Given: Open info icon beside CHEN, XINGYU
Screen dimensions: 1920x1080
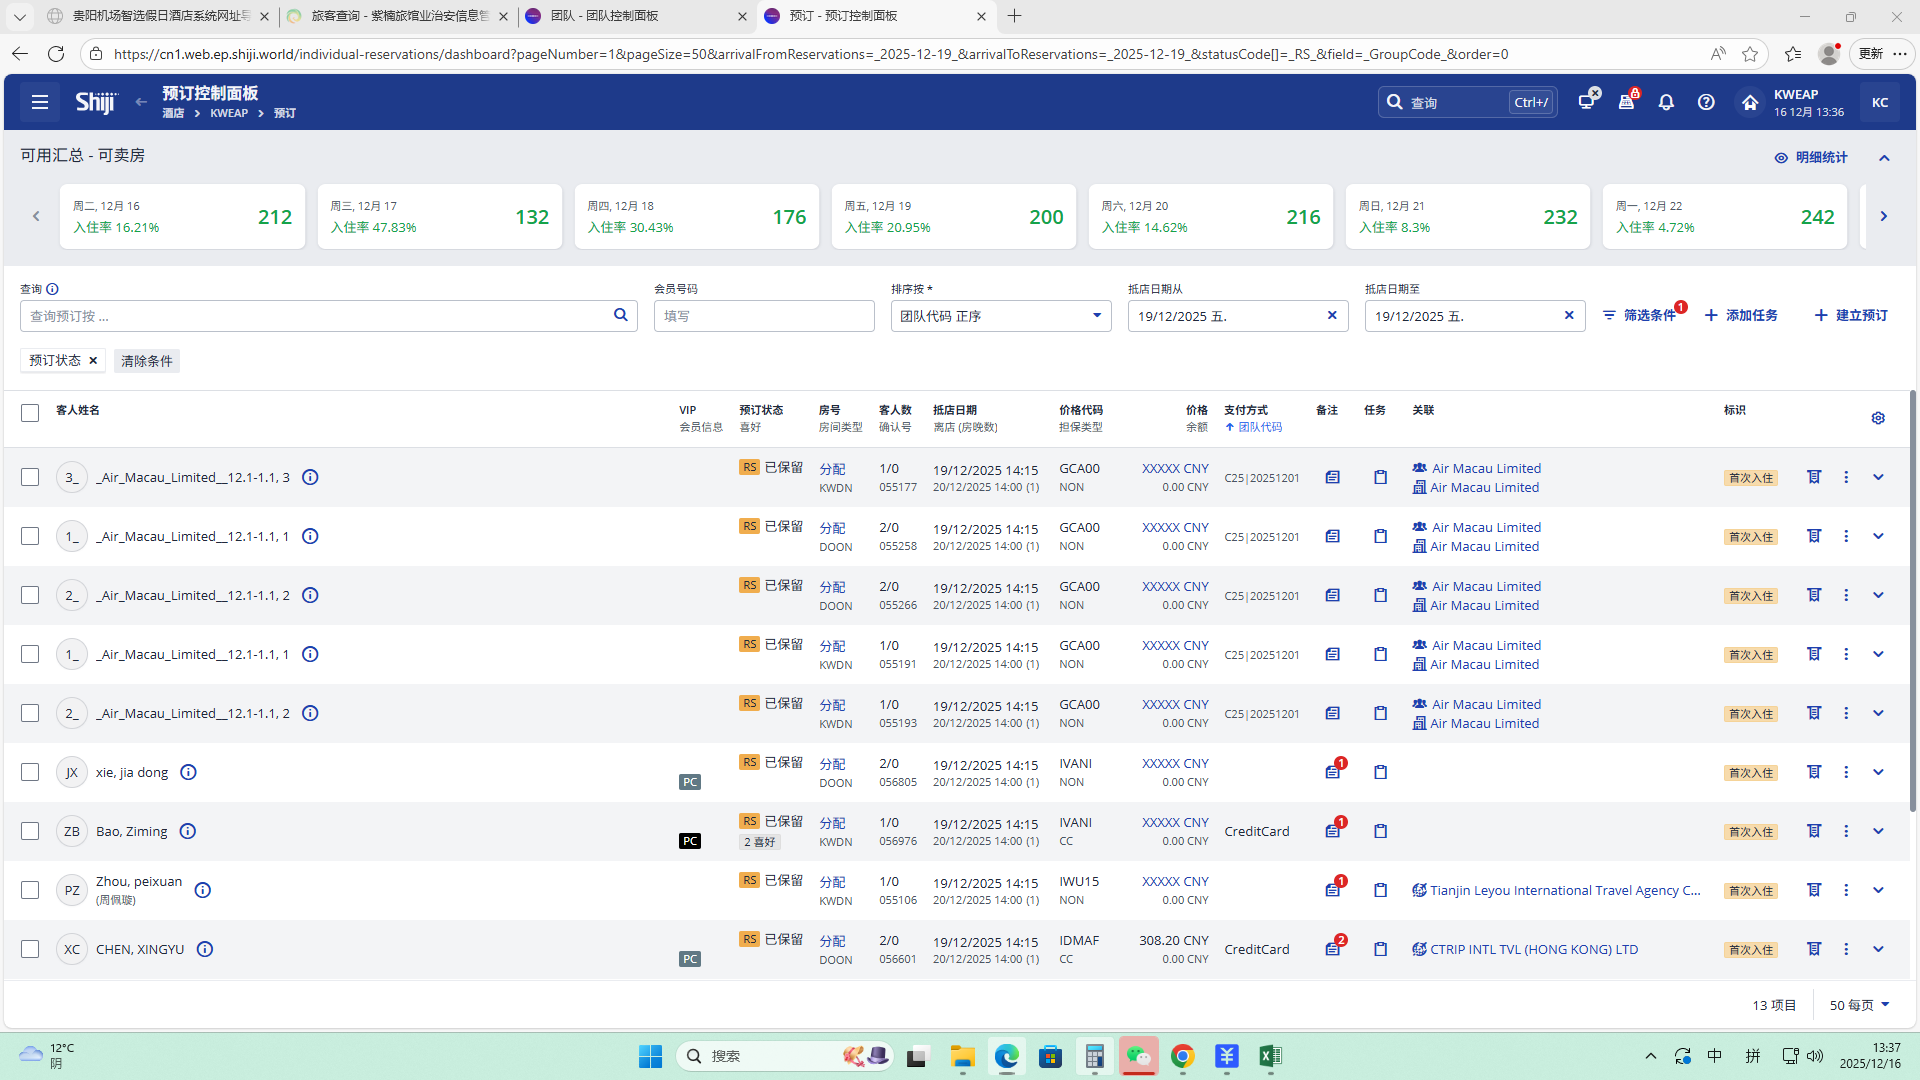Looking at the screenshot, I should [205, 949].
